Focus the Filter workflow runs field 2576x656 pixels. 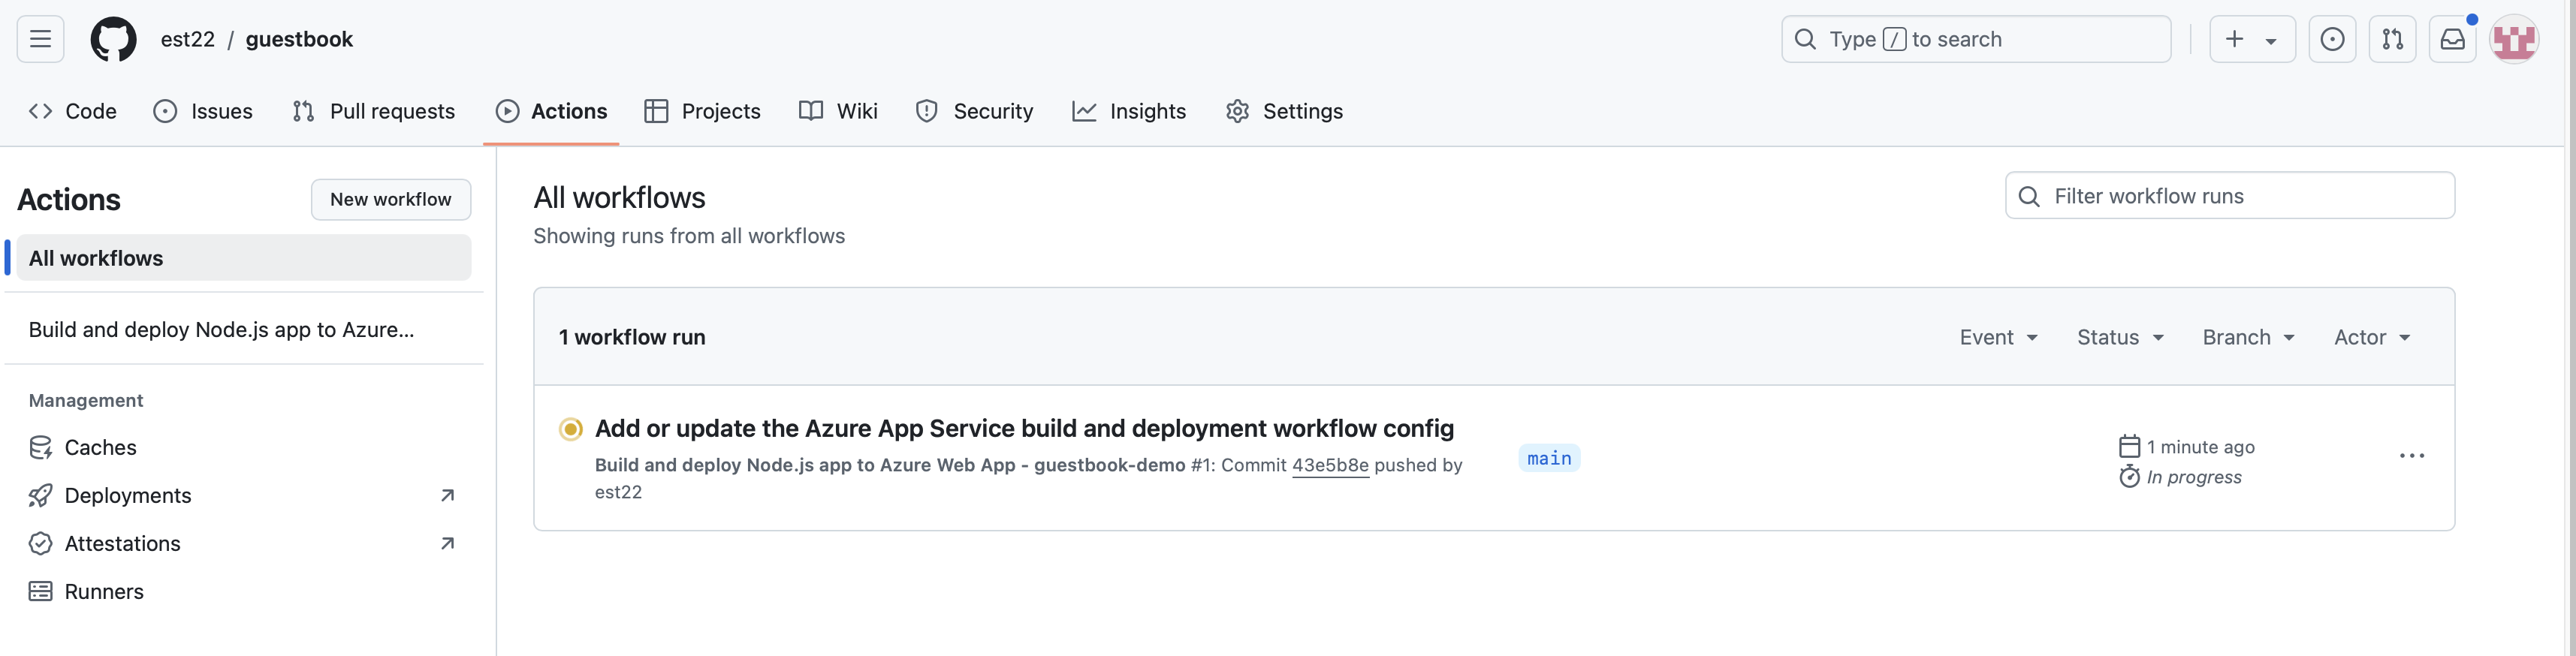coord(2229,195)
